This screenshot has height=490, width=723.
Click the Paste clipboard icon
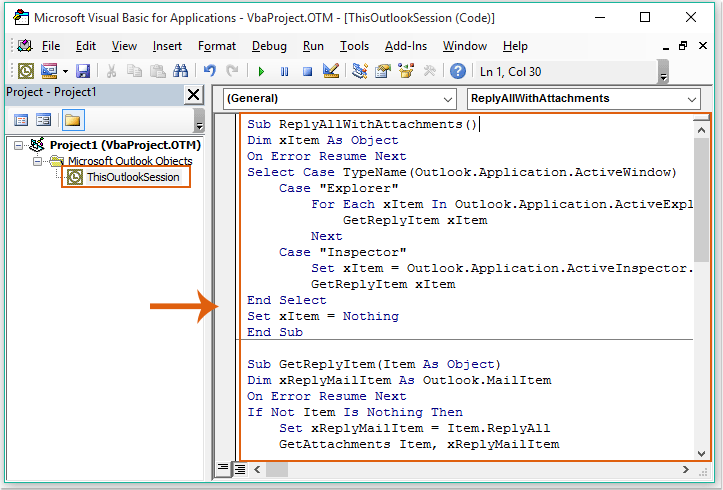[x=158, y=71]
